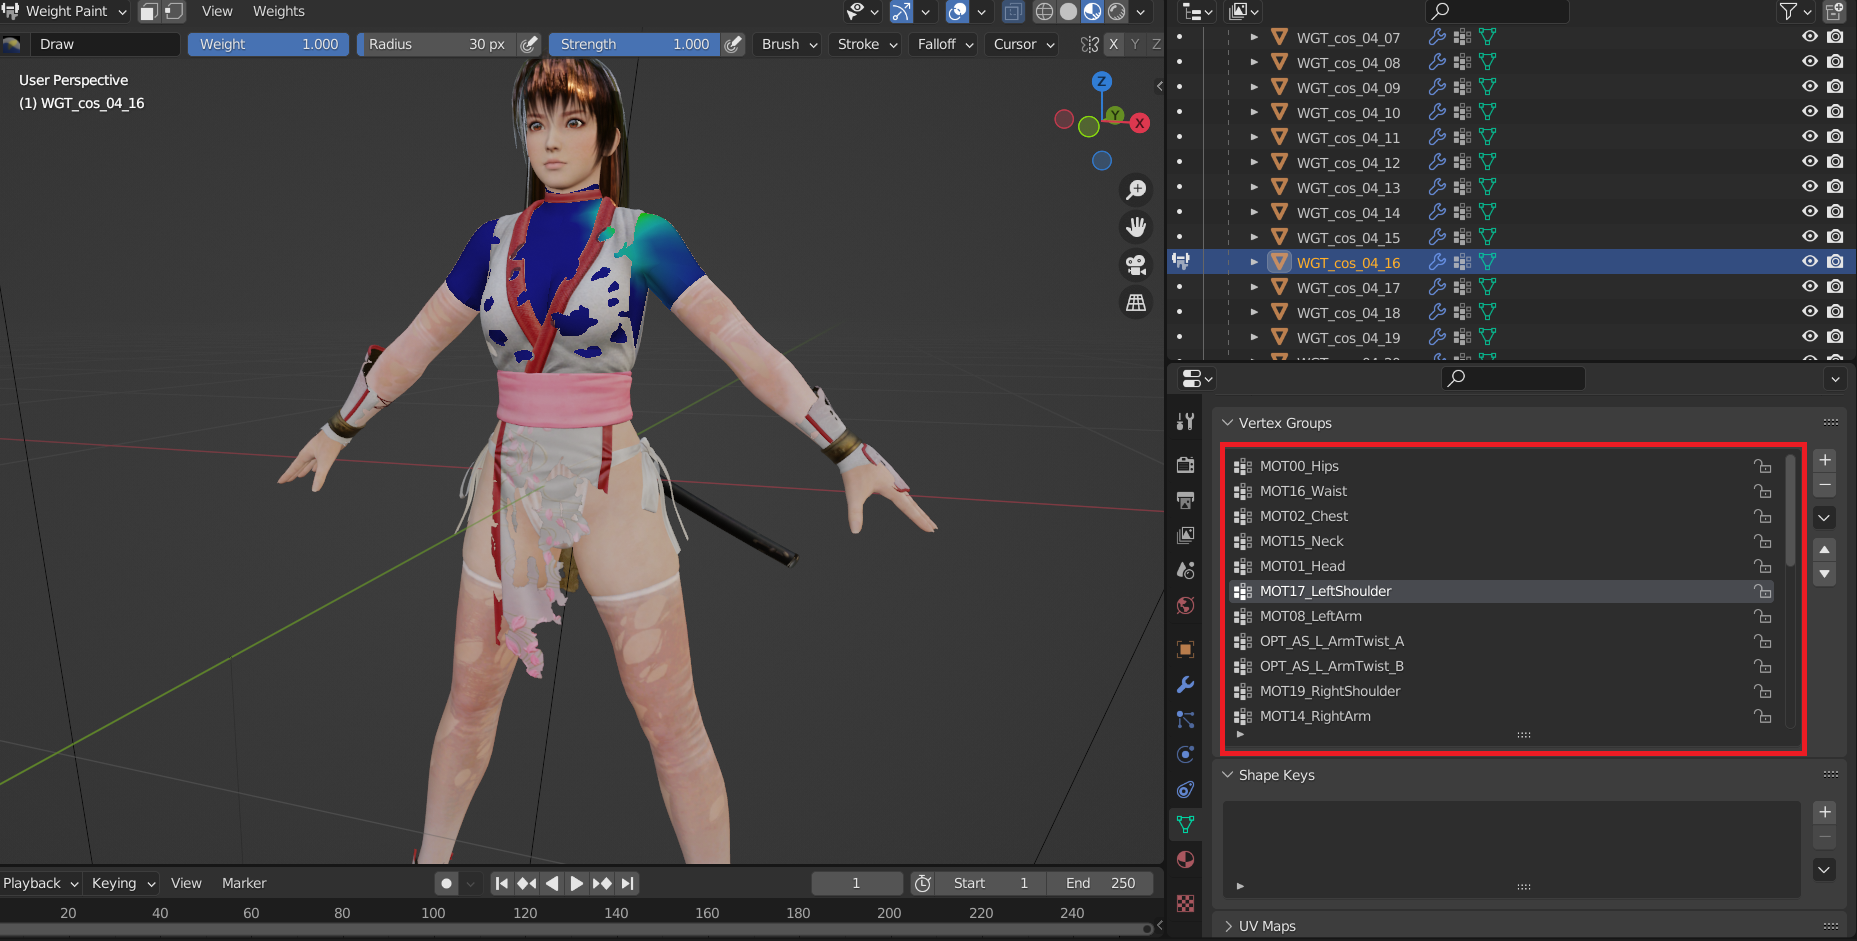Open the Render properties tab
This screenshot has height=941, width=1857.
(1185, 465)
